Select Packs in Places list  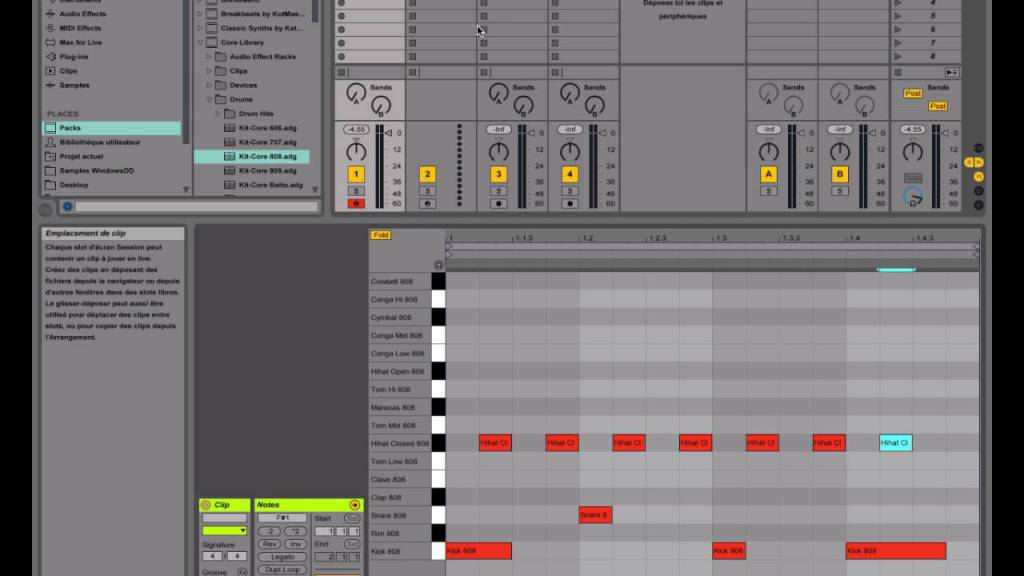pos(112,128)
